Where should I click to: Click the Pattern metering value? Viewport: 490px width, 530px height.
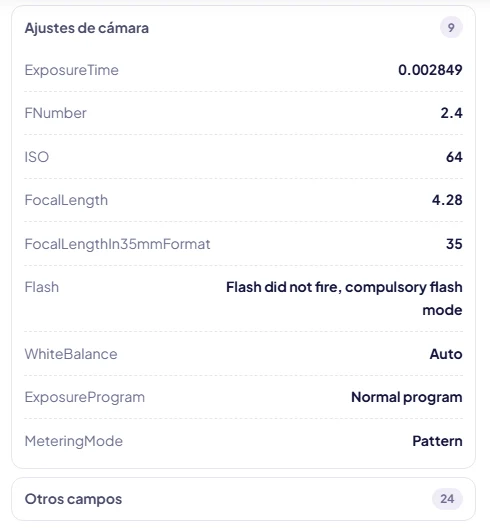(438, 441)
